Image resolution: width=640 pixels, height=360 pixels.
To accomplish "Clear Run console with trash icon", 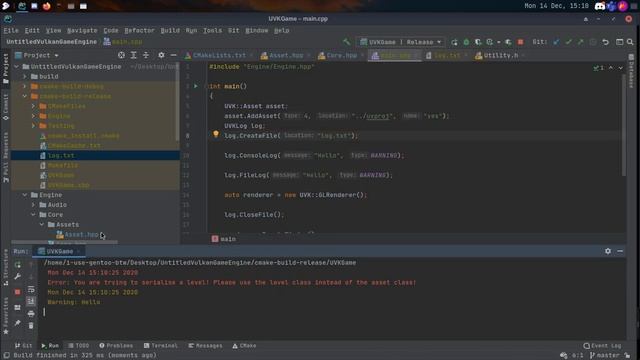I will tap(31, 325).
